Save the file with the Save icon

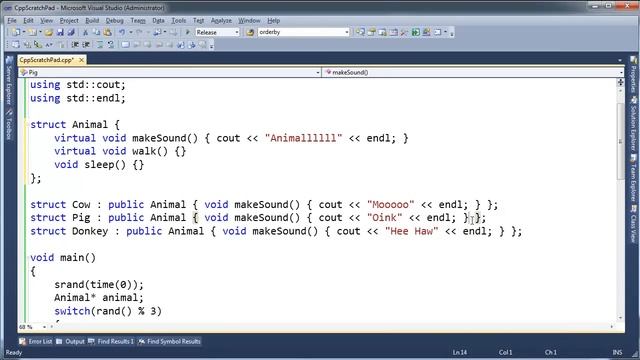pos(60,32)
